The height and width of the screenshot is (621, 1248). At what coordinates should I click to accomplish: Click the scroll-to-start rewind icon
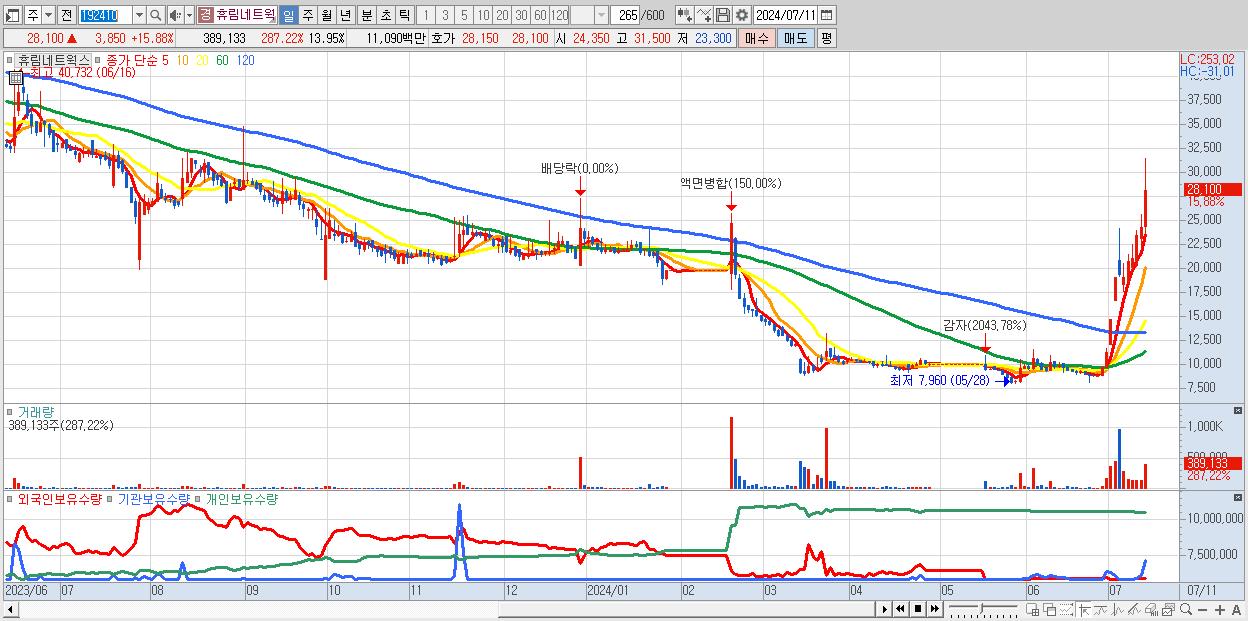point(900,609)
